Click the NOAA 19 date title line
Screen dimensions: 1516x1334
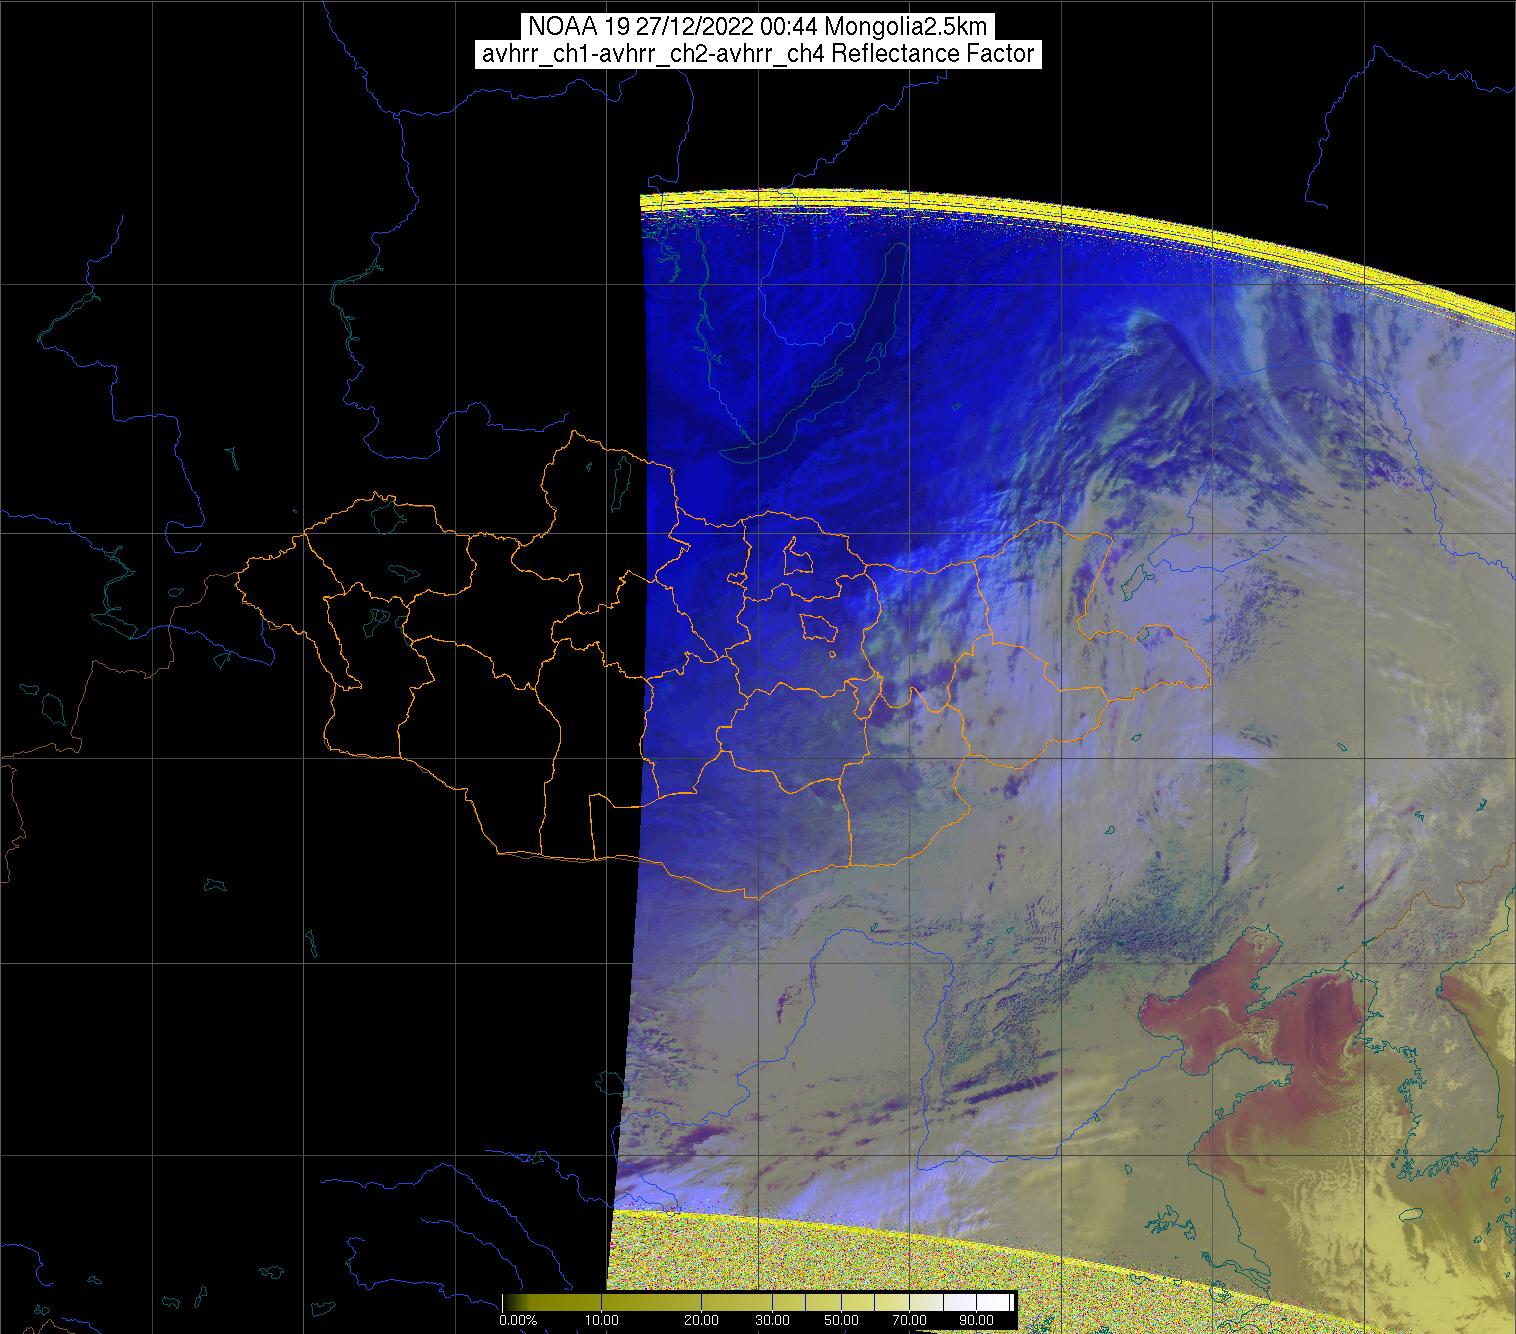point(758,26)
